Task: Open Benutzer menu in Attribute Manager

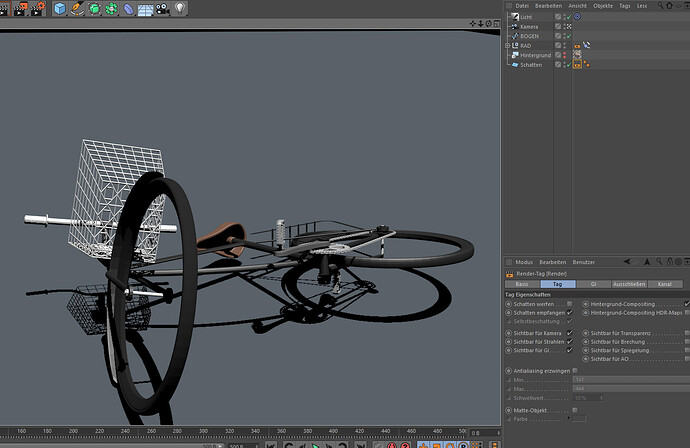Action: tap(584, 262)
